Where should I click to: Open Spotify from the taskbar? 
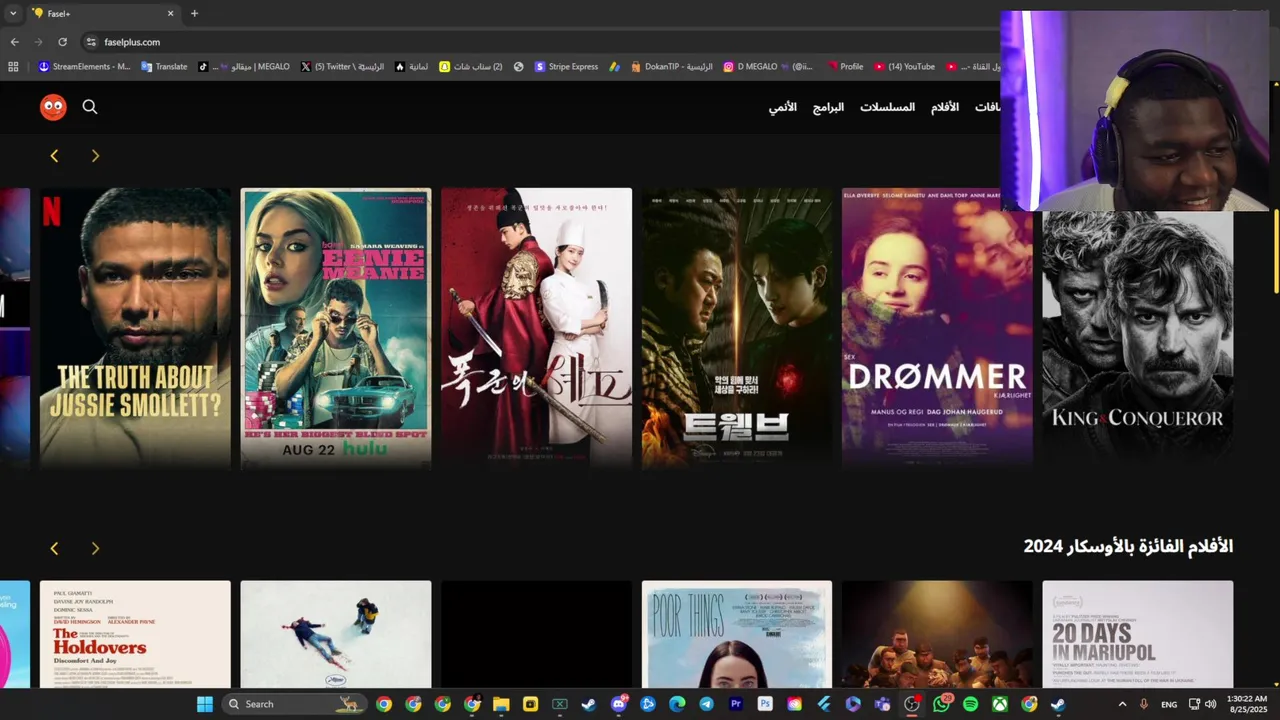pyautogui.click(x=970, y=704)
